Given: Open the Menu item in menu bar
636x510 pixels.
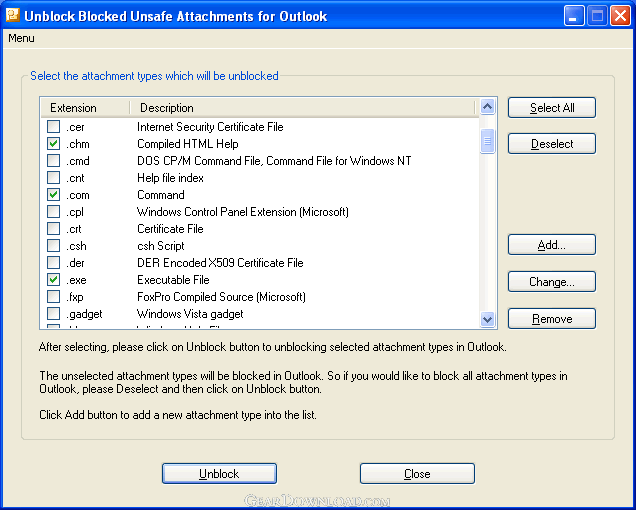Looking at the screenshot, I should click(x=21, y=38).
